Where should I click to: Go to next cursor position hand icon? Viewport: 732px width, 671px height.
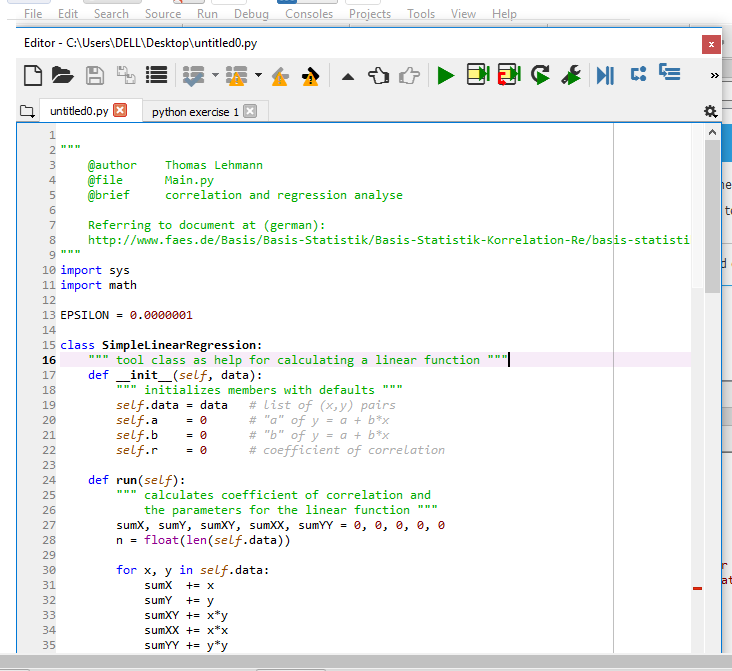409,75
